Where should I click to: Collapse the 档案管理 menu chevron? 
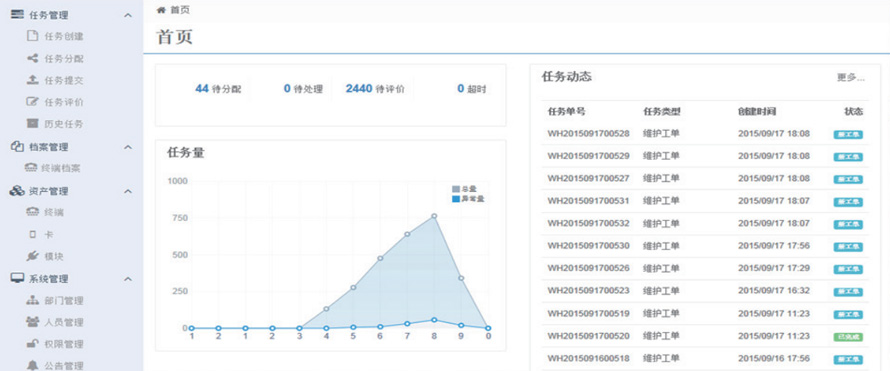click(128, 147)
